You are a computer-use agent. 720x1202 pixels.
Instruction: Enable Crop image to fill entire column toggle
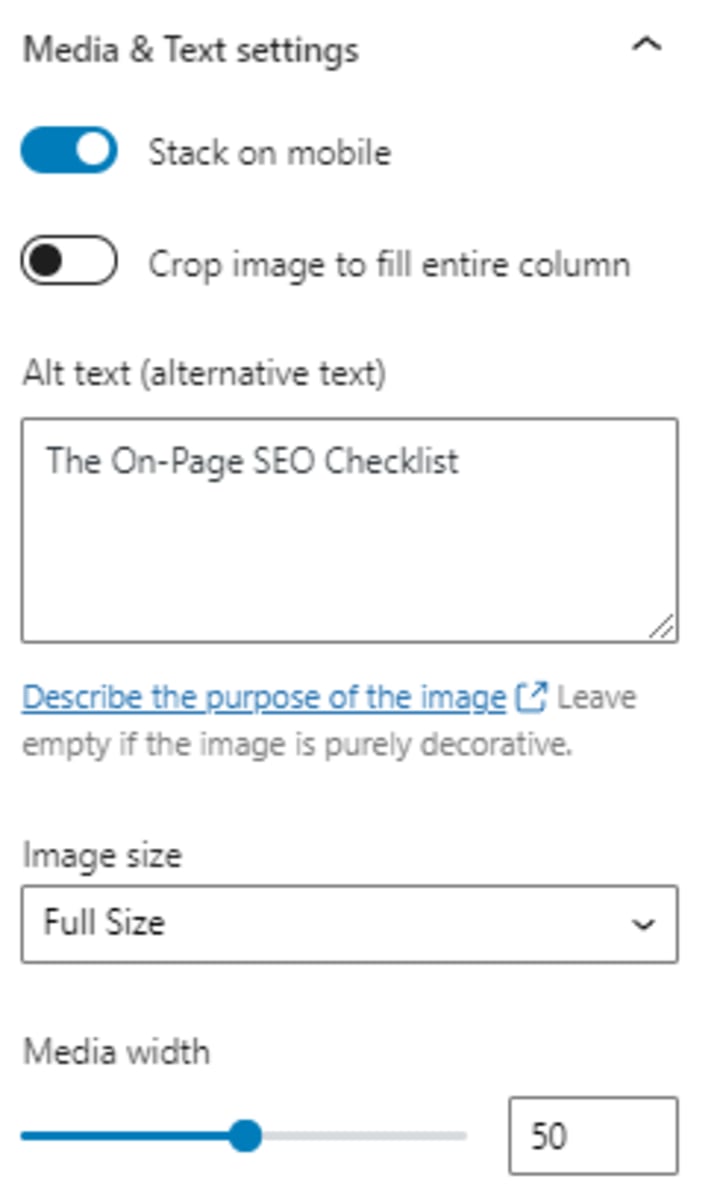(69, 261)
